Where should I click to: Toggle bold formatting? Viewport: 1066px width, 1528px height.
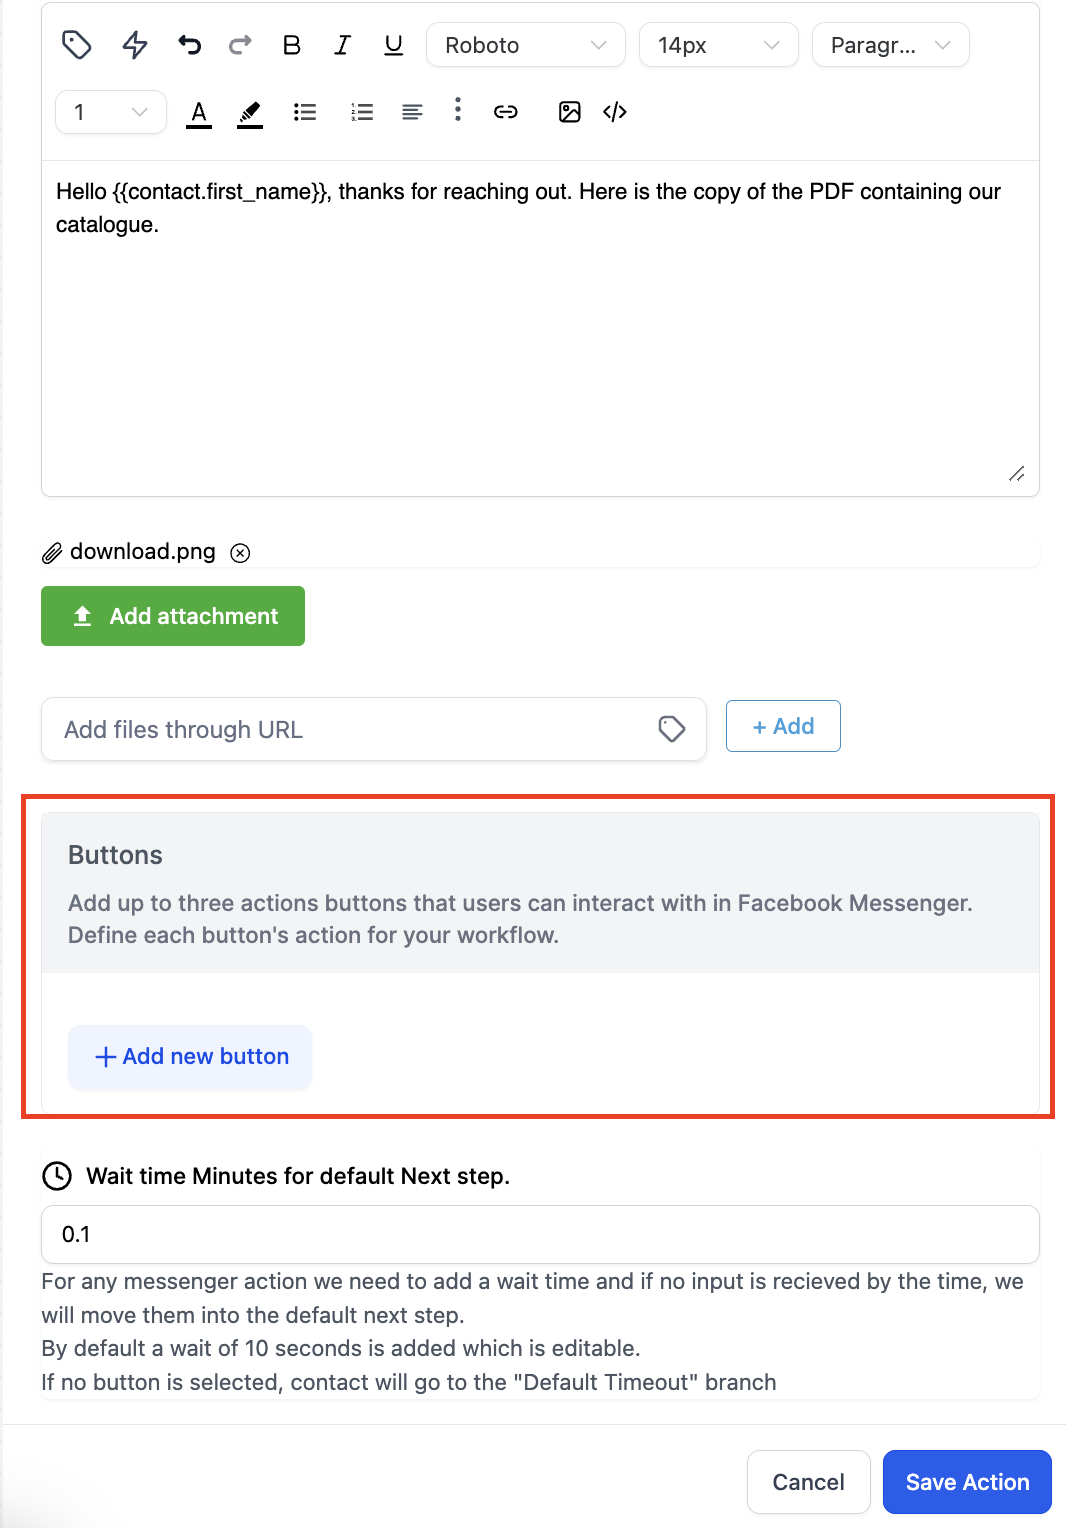point(292,45)
